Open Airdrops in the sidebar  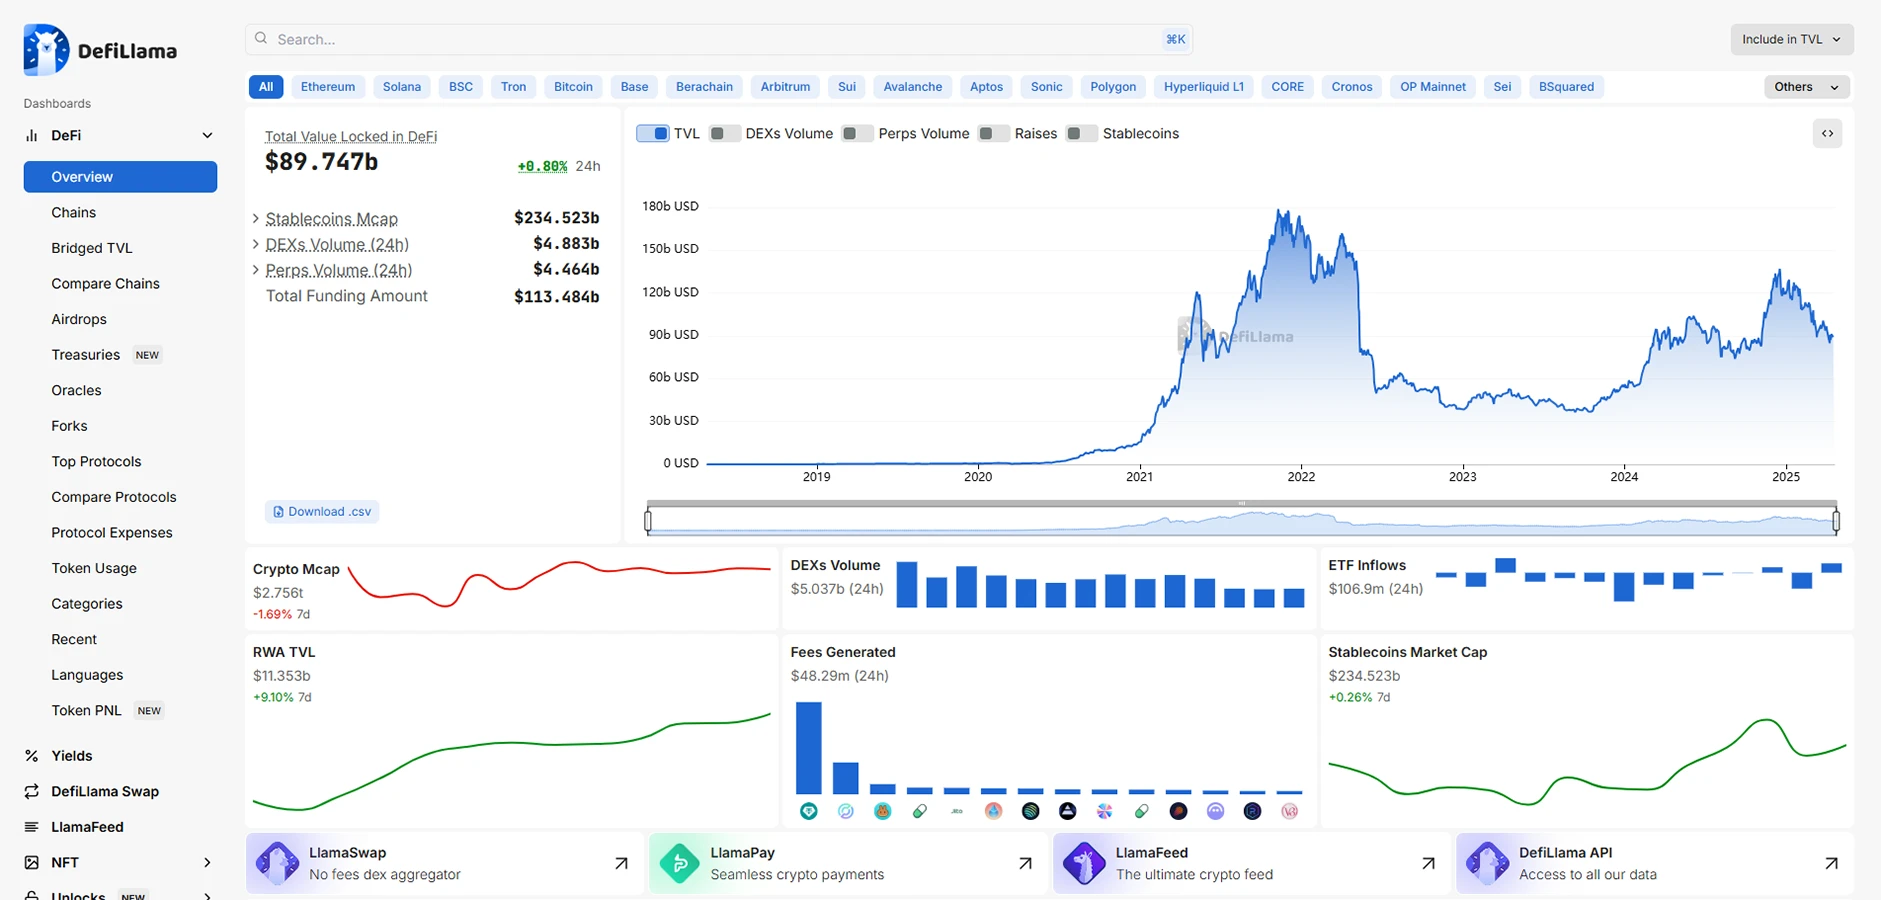point(79,319)
